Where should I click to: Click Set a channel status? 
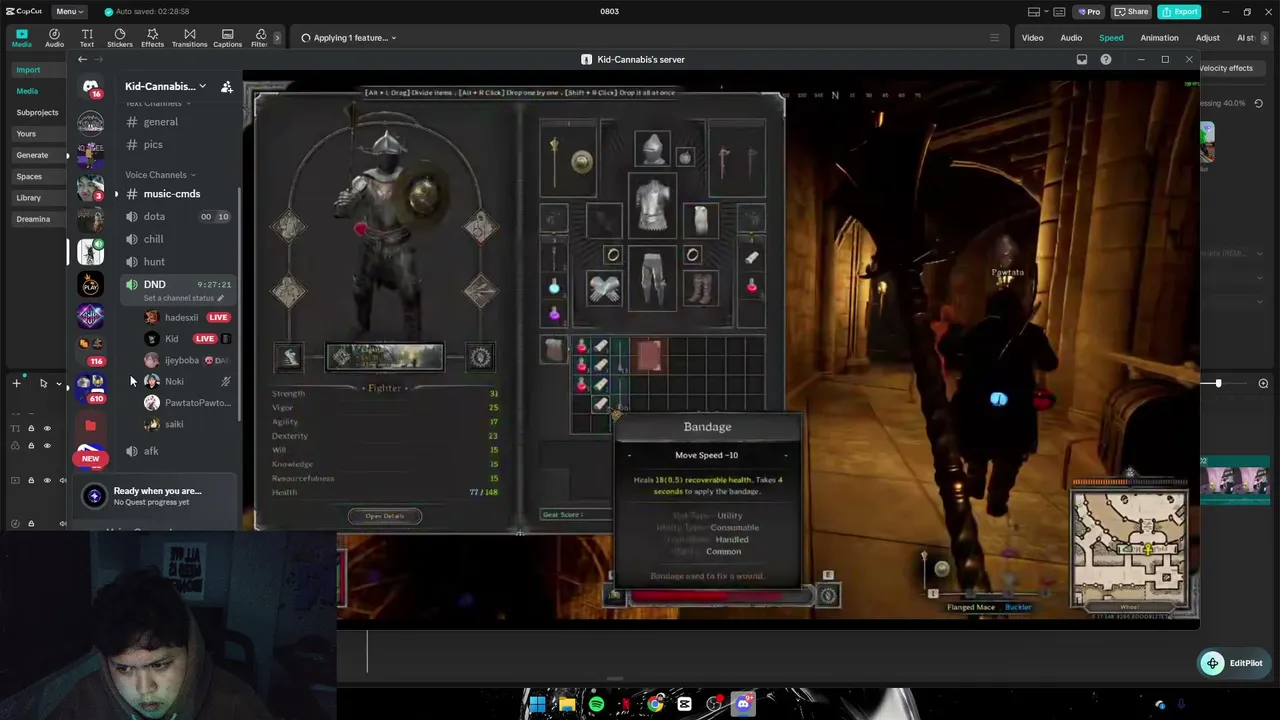183,298
